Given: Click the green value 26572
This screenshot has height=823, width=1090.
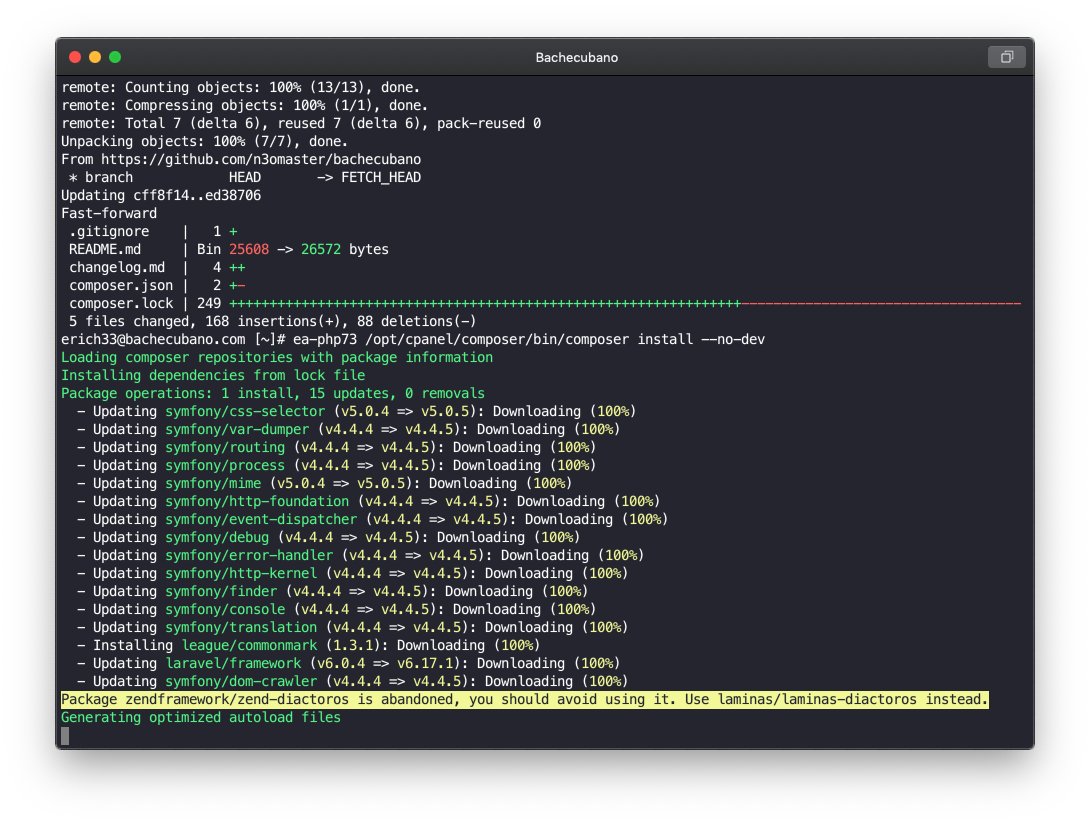Looking at the screenshot, I should [x=320, y=250].
